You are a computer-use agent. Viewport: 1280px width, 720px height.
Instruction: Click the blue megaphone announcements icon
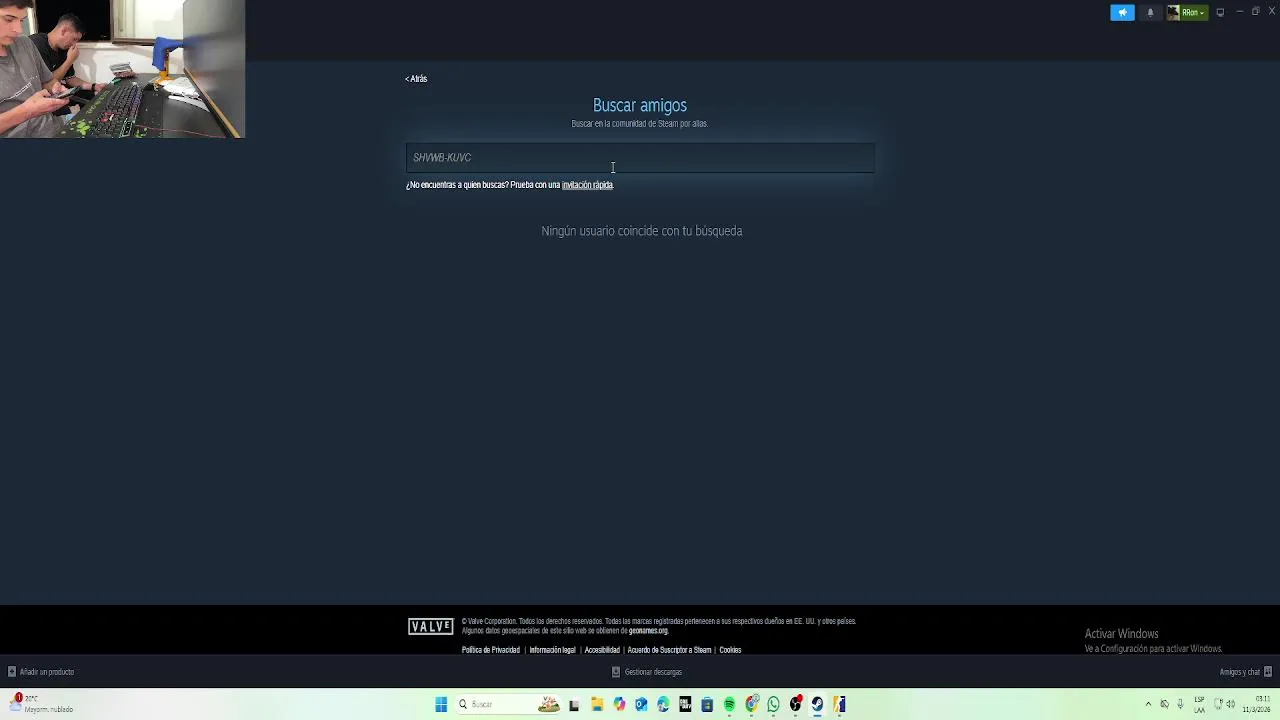click(1123, 12)
